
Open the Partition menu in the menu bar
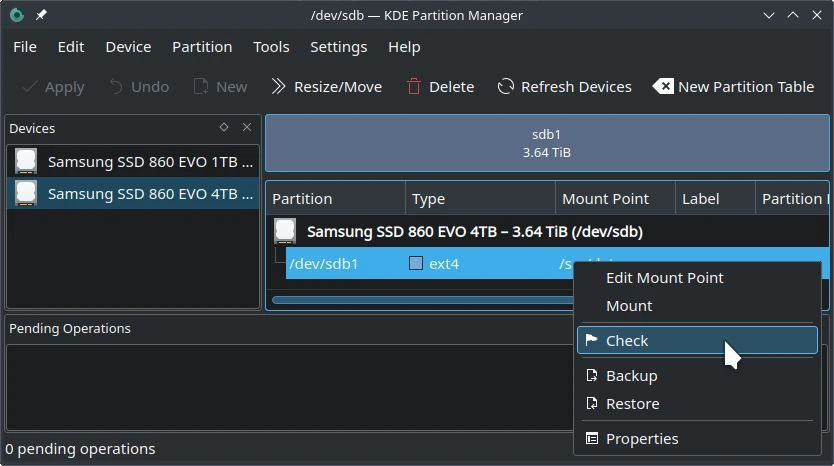(x=202, y=47)
